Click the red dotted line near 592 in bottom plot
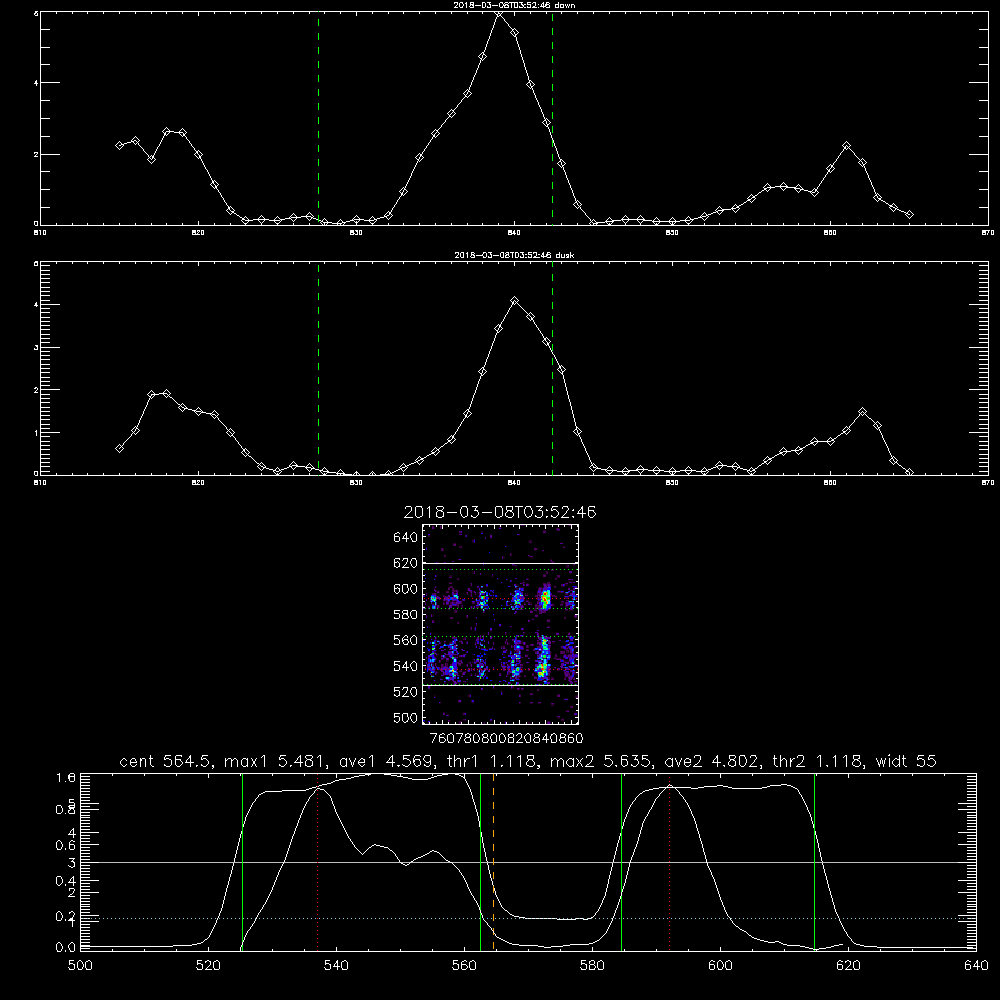The height and width of the screenshot is (1000, 1000). pyautogui.click(x=670, y=861)
